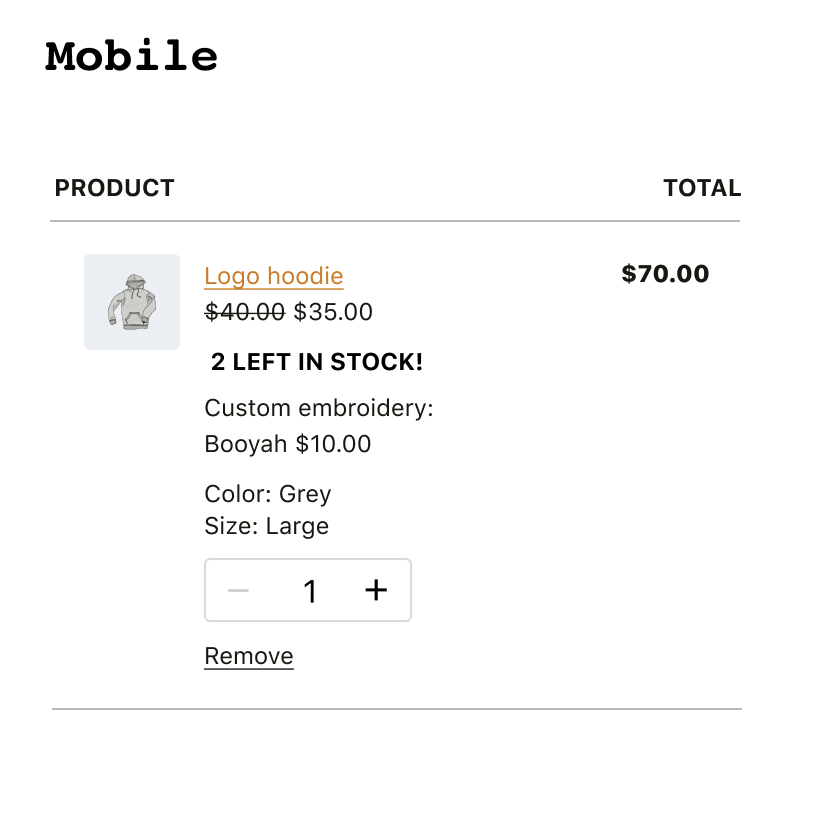Increase quantity with the plus button

tap(376, 590)
